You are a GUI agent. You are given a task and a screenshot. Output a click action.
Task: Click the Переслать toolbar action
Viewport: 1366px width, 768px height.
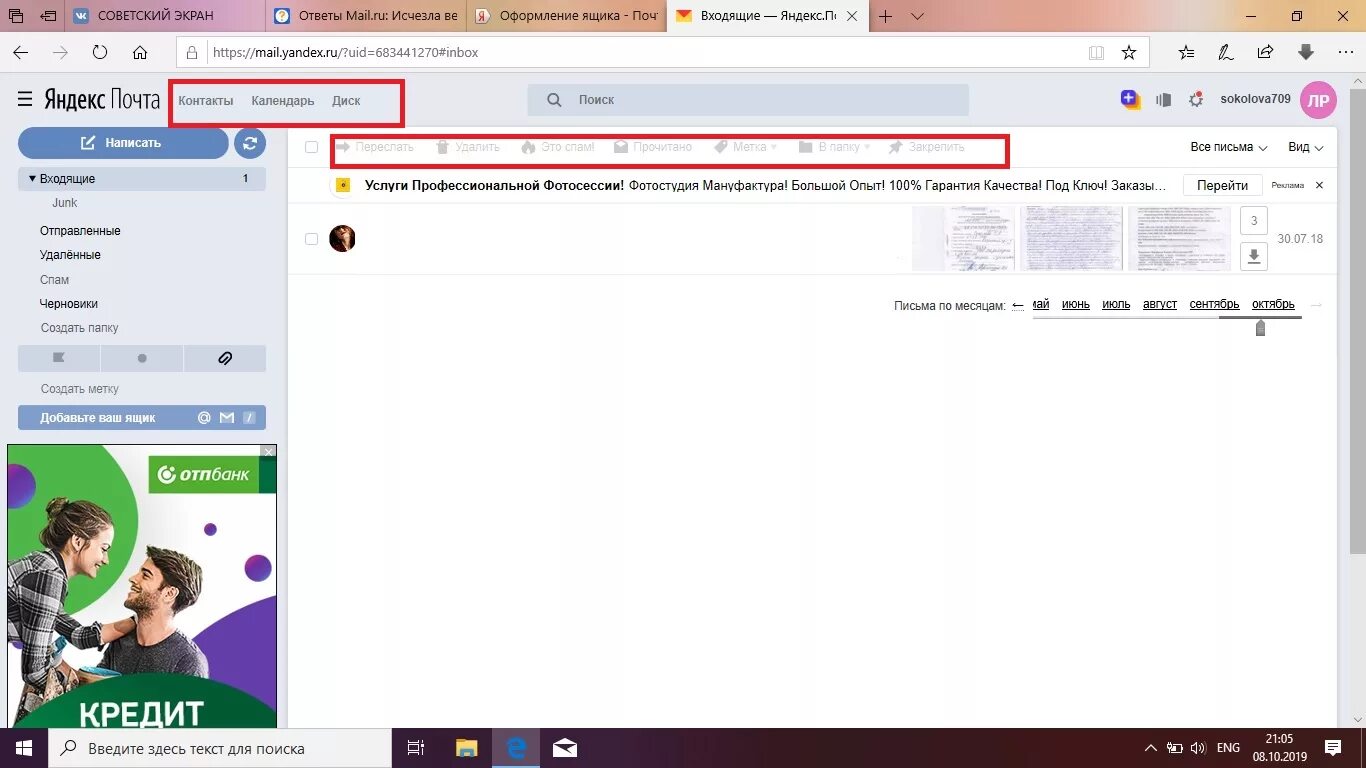[x=374, y=147]
